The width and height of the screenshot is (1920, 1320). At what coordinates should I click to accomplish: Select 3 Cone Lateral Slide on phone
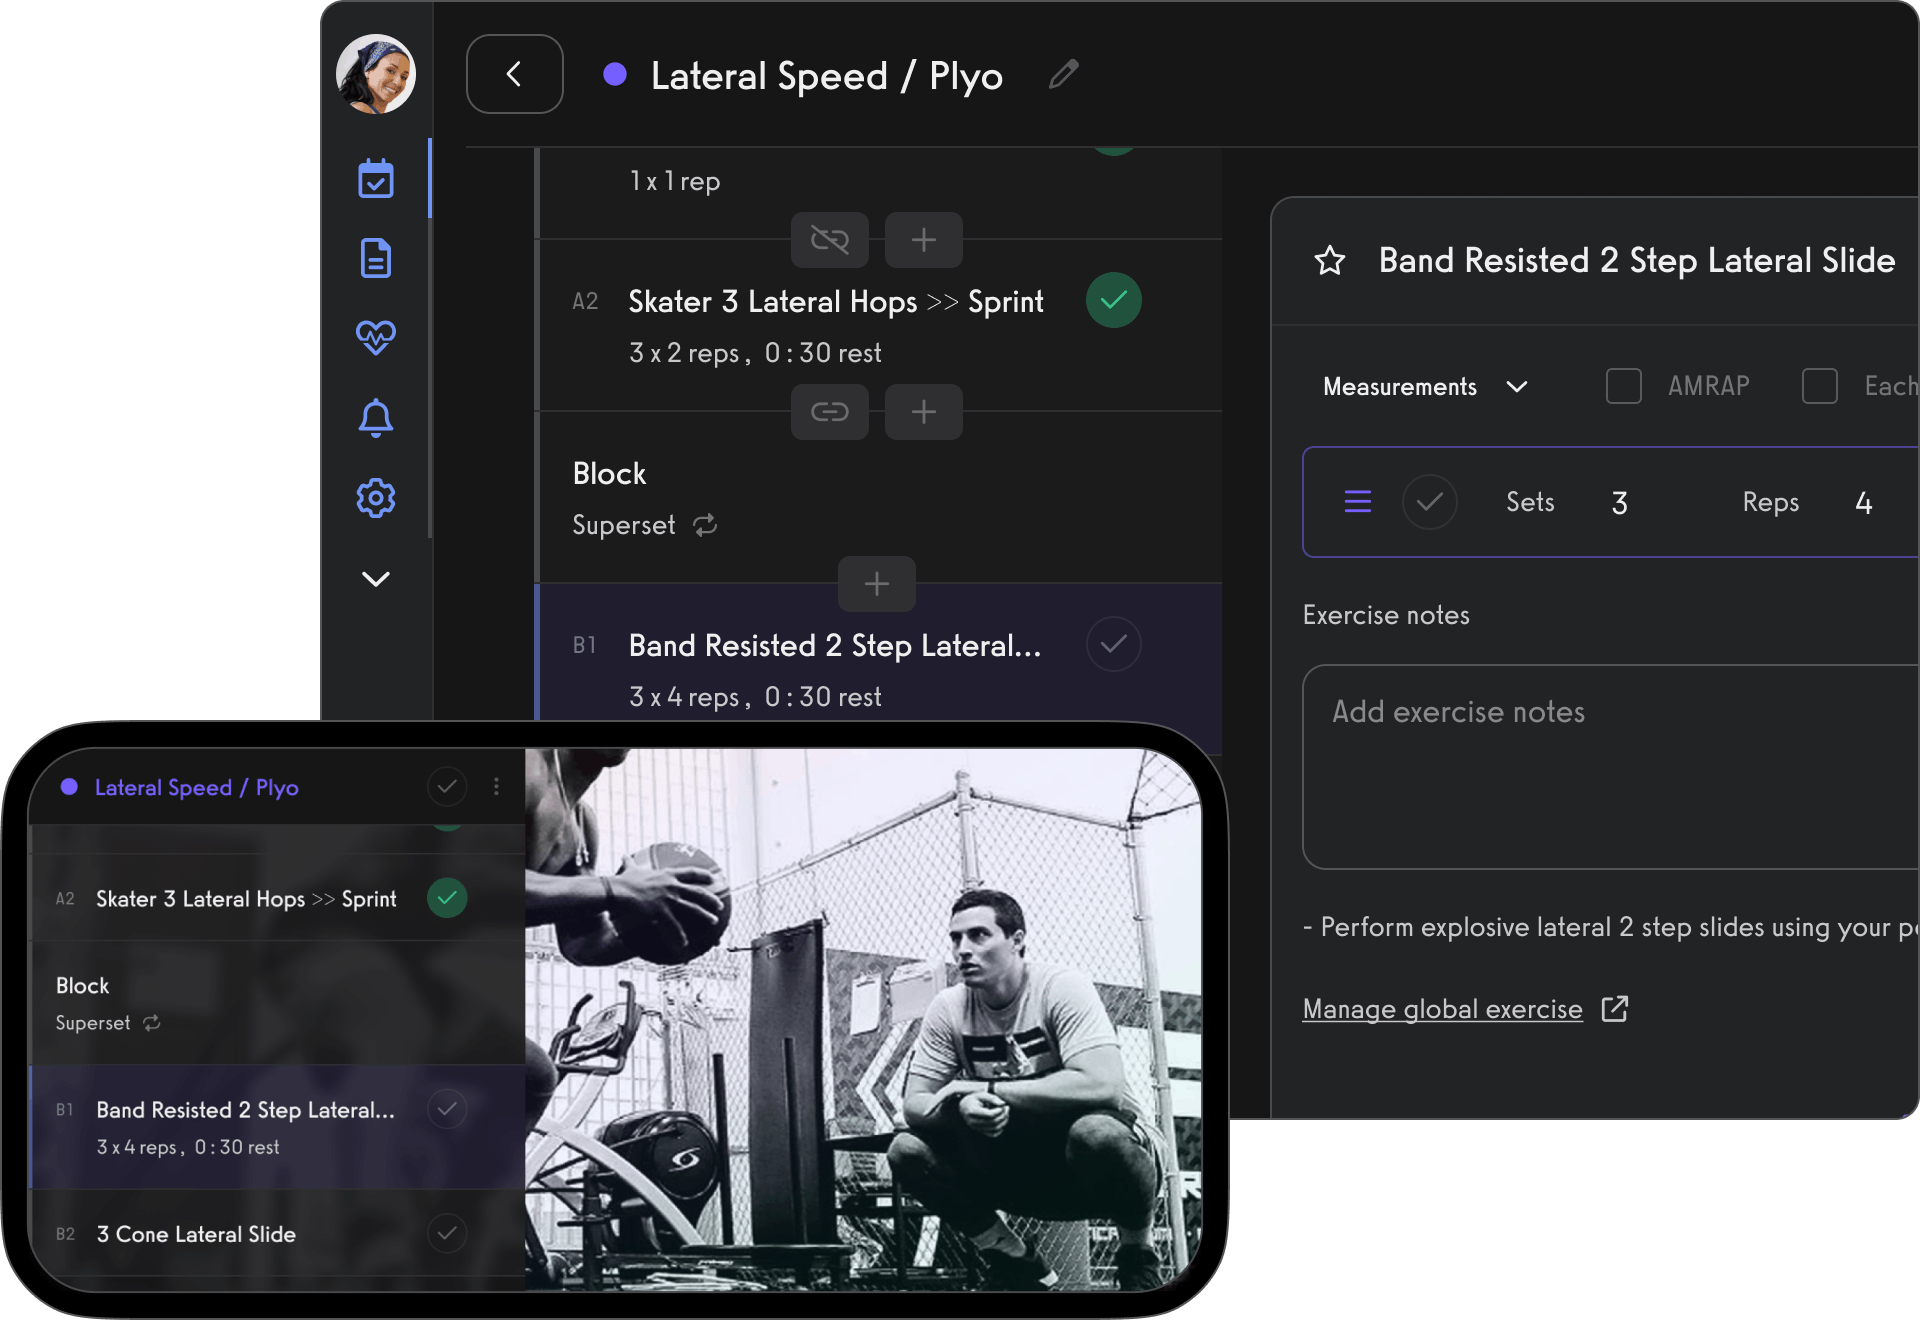(x=196, y=1234)
